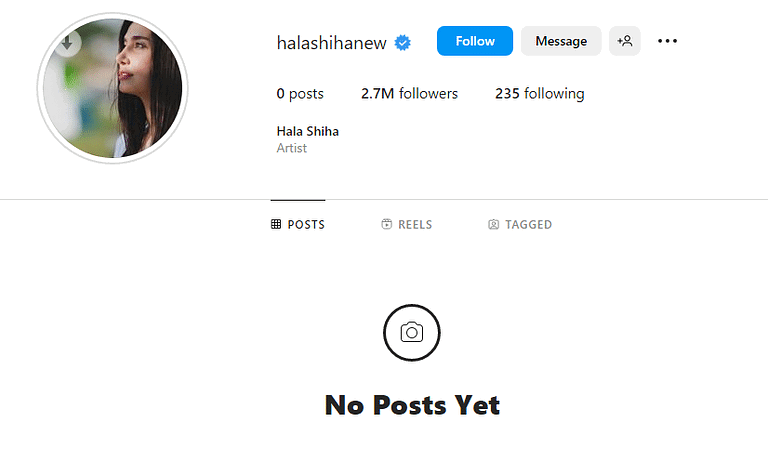Select the POSTS tab

coord(298,224)
